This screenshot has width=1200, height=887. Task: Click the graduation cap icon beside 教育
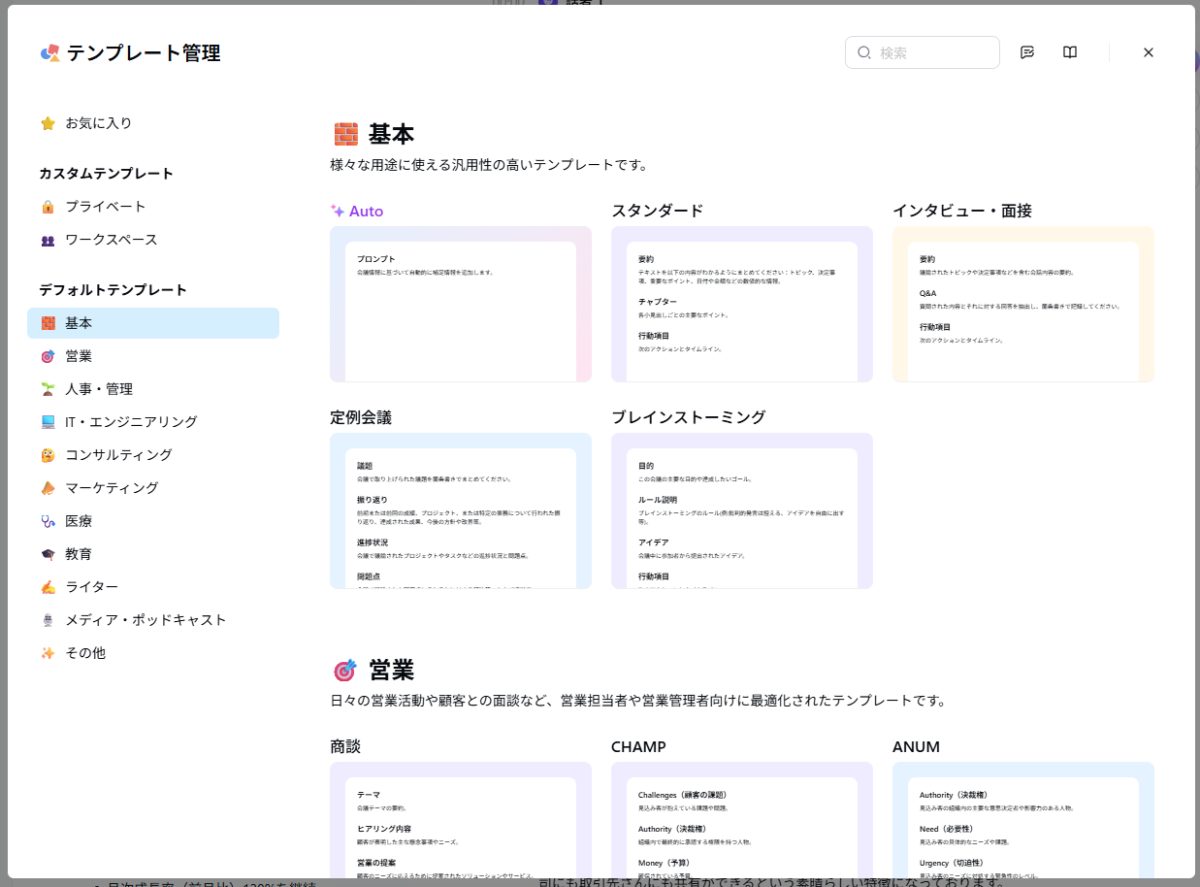tap(48, 554)
